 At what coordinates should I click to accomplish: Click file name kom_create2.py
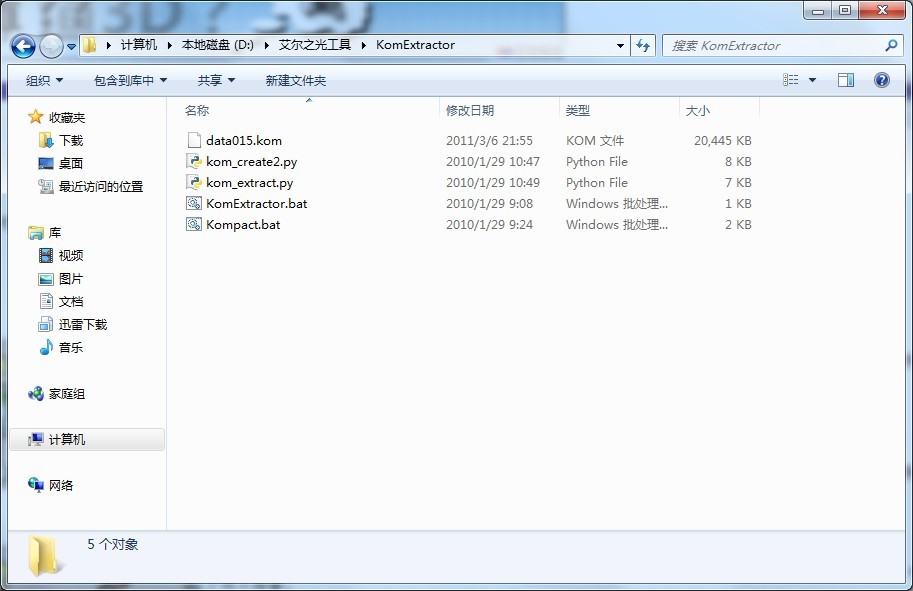[x=252, y=161]
